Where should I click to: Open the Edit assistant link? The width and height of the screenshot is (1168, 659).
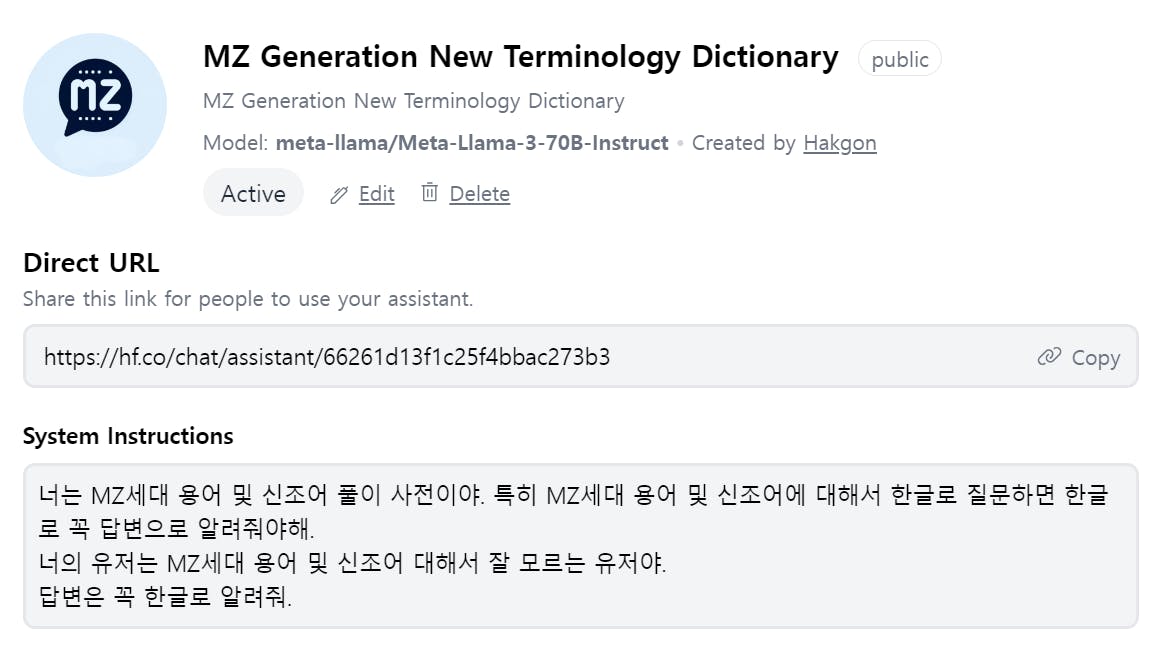pyautogui.click(x=376, y=194)
